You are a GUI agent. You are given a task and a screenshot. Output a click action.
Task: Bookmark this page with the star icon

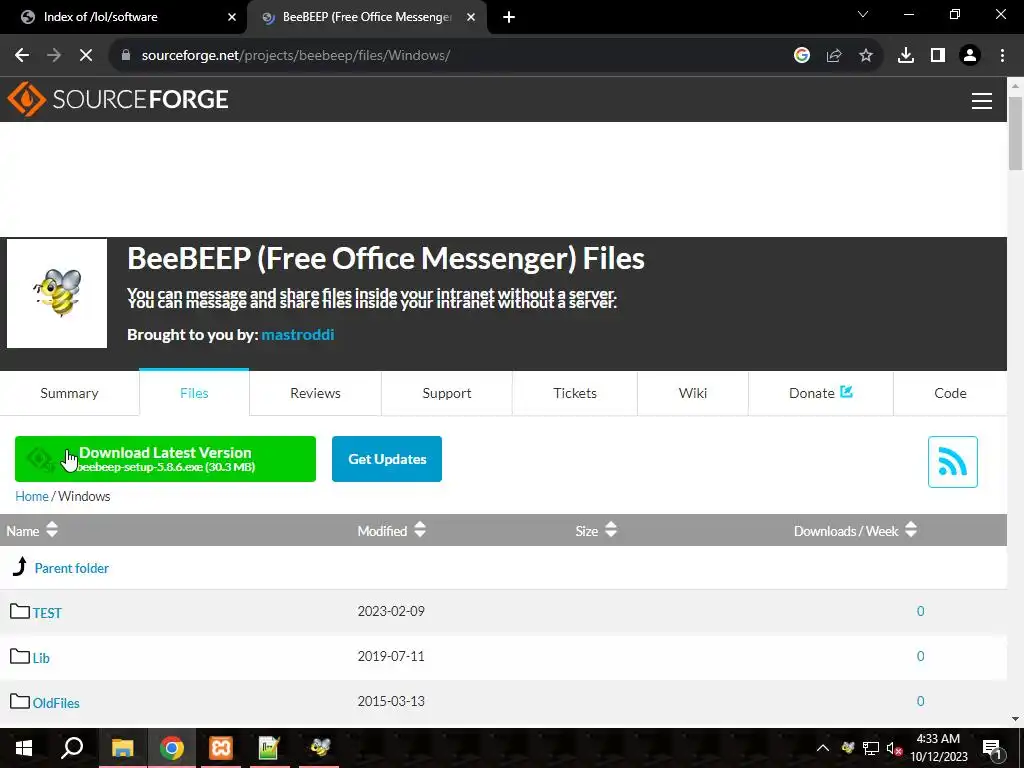[x=866, y=56]
